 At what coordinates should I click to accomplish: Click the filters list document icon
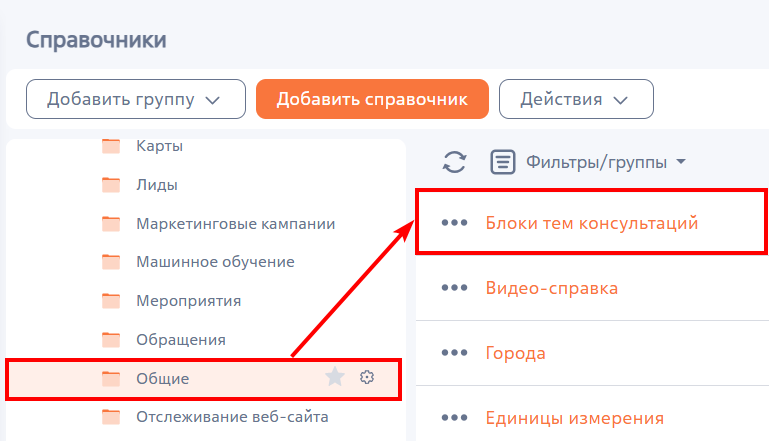[503, 162]
